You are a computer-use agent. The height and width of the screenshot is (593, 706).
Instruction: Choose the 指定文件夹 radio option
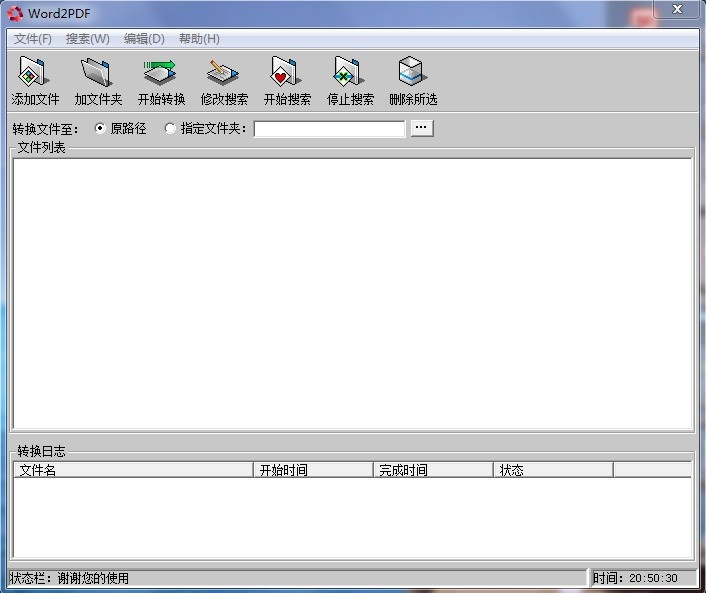[170, 129]
